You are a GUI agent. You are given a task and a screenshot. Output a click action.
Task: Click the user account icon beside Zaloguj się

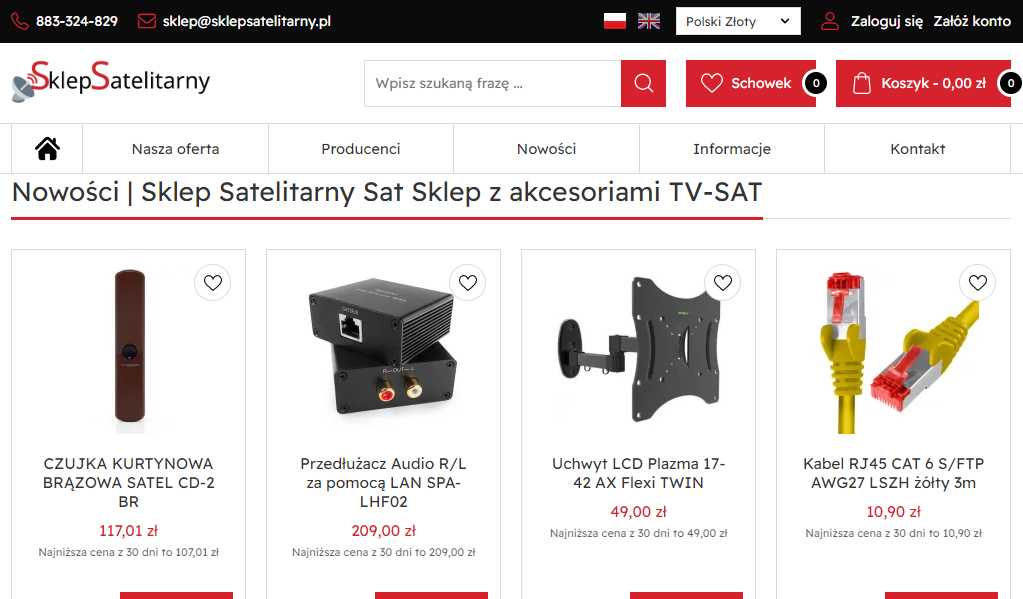coord(830,21)
